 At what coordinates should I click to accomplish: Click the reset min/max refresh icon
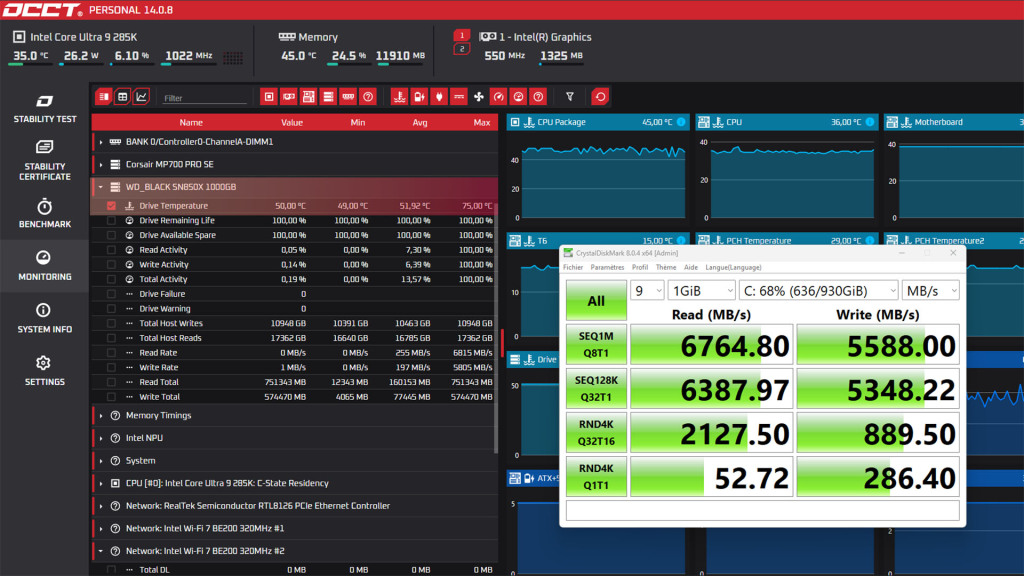coord(600,97)
